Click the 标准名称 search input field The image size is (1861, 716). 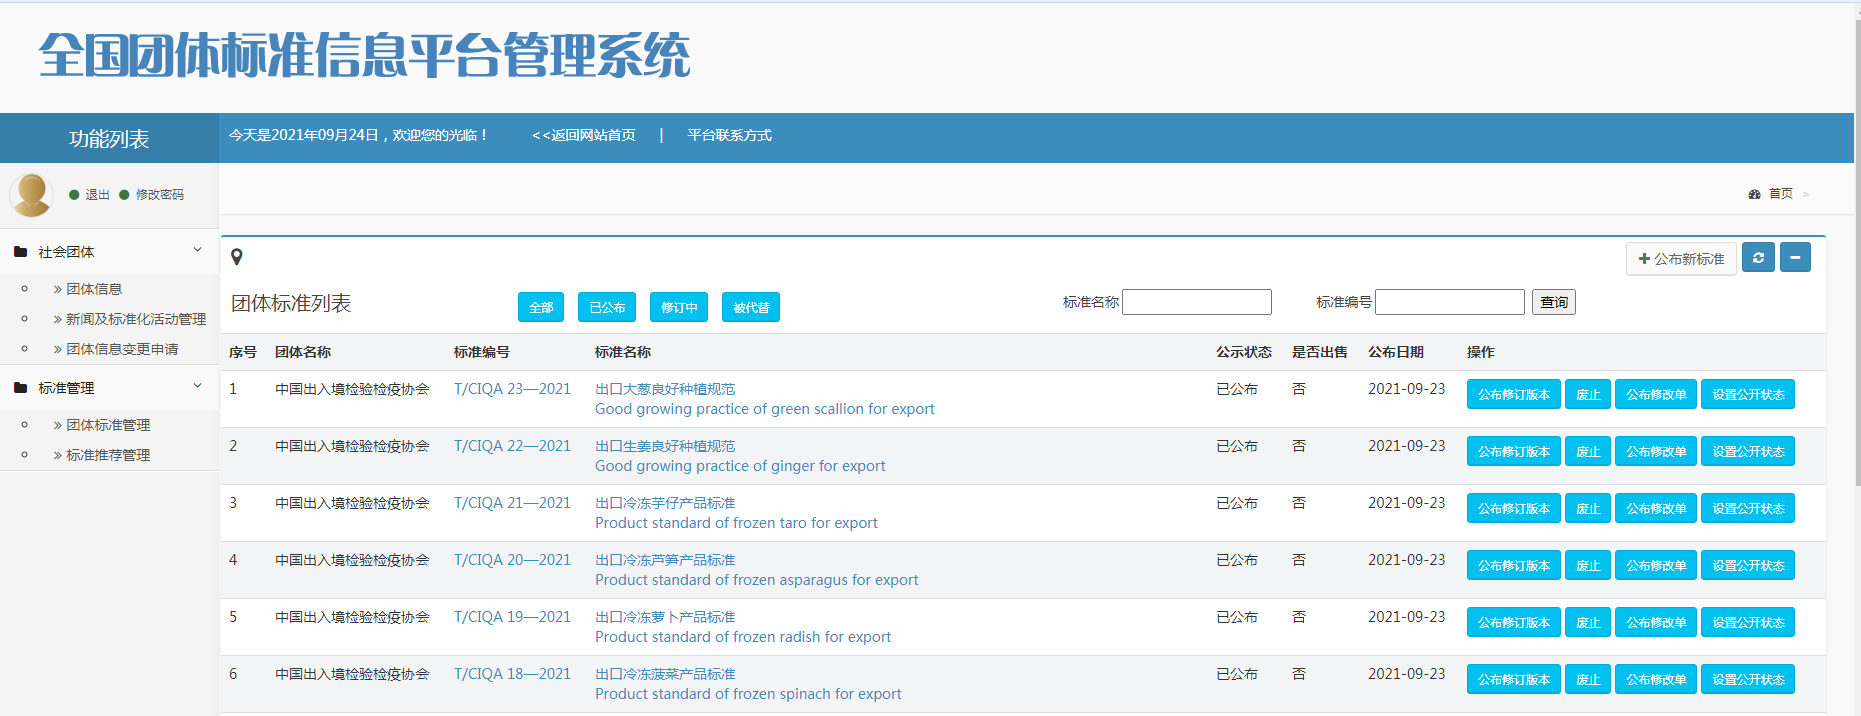[1196, 302]
